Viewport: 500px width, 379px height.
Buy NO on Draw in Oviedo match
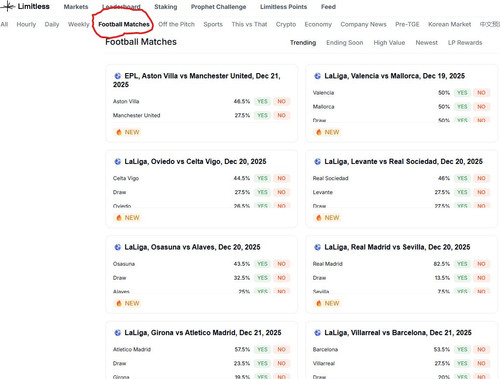[281, 192]
